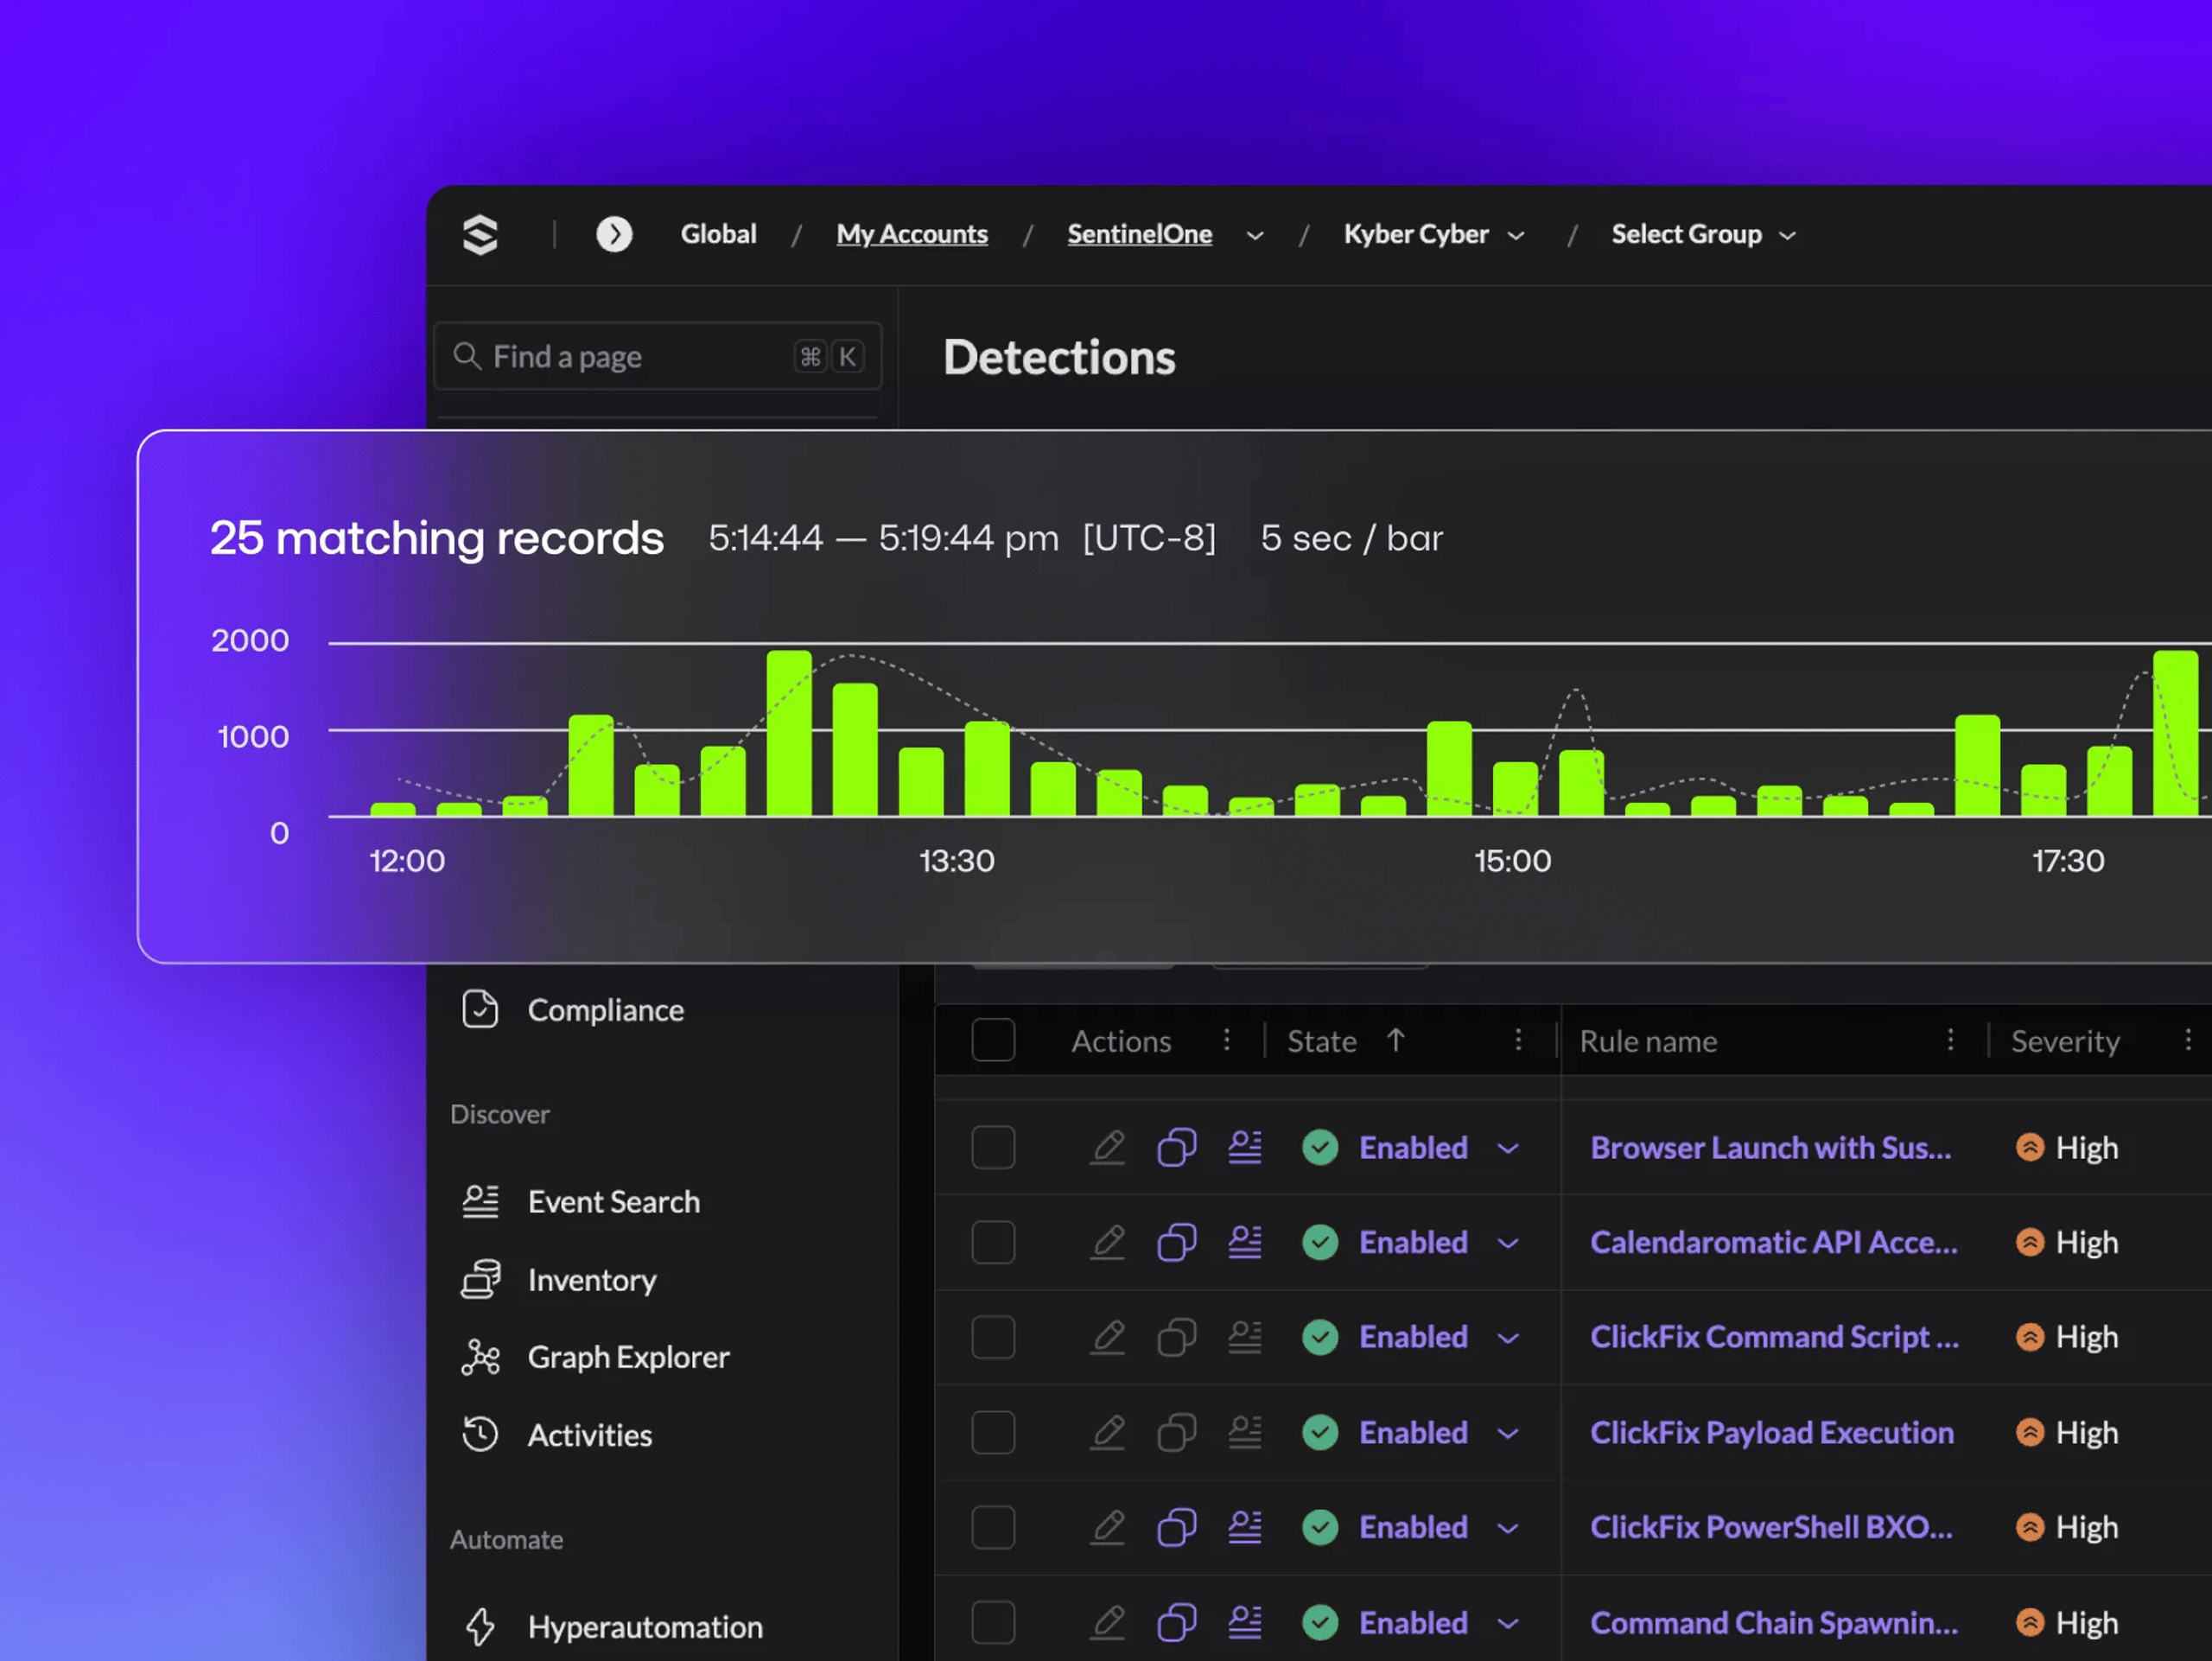Open State column options menu

[x=1518, y=1040]
